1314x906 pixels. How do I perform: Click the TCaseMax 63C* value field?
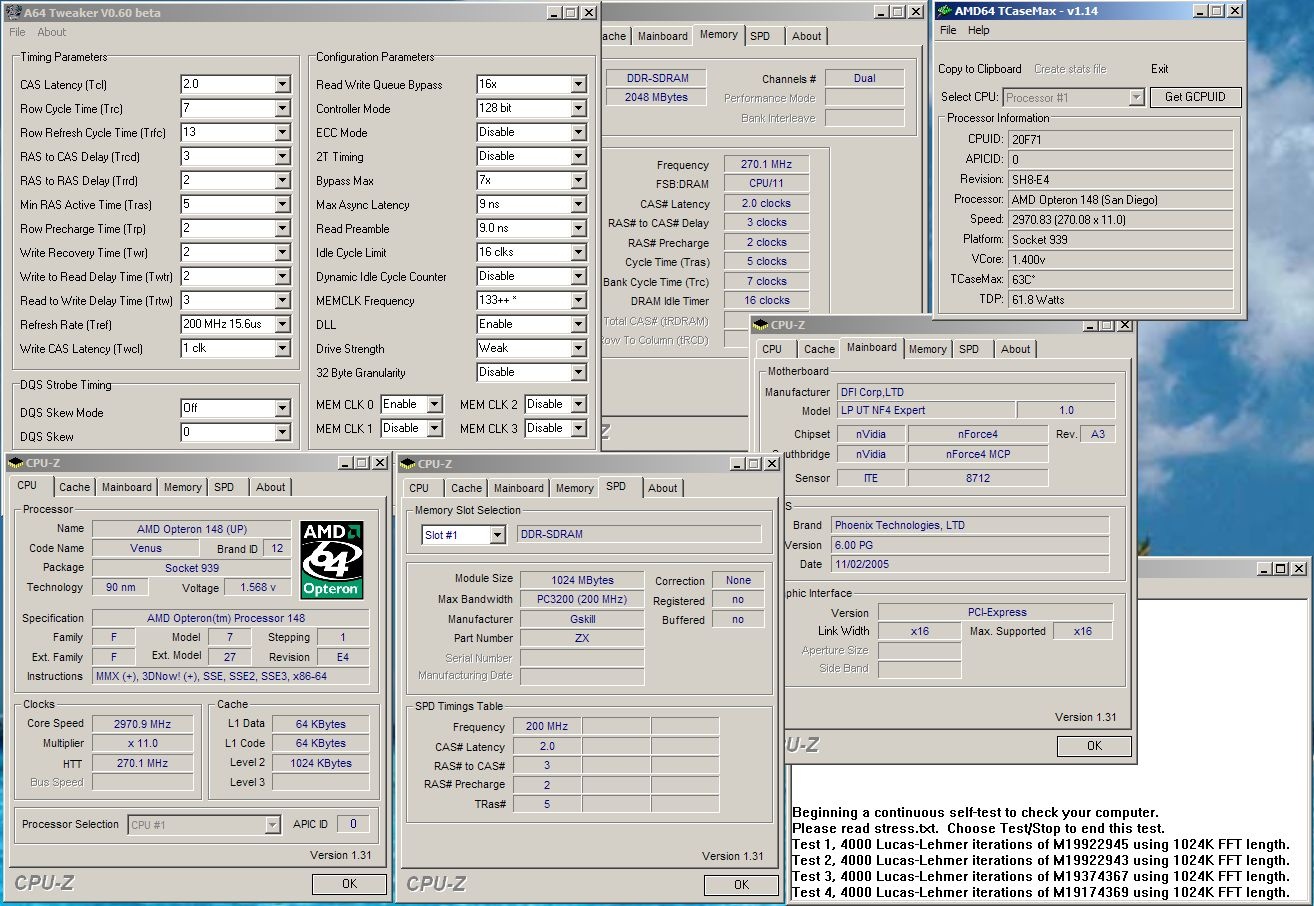(x=1120, y=280)
